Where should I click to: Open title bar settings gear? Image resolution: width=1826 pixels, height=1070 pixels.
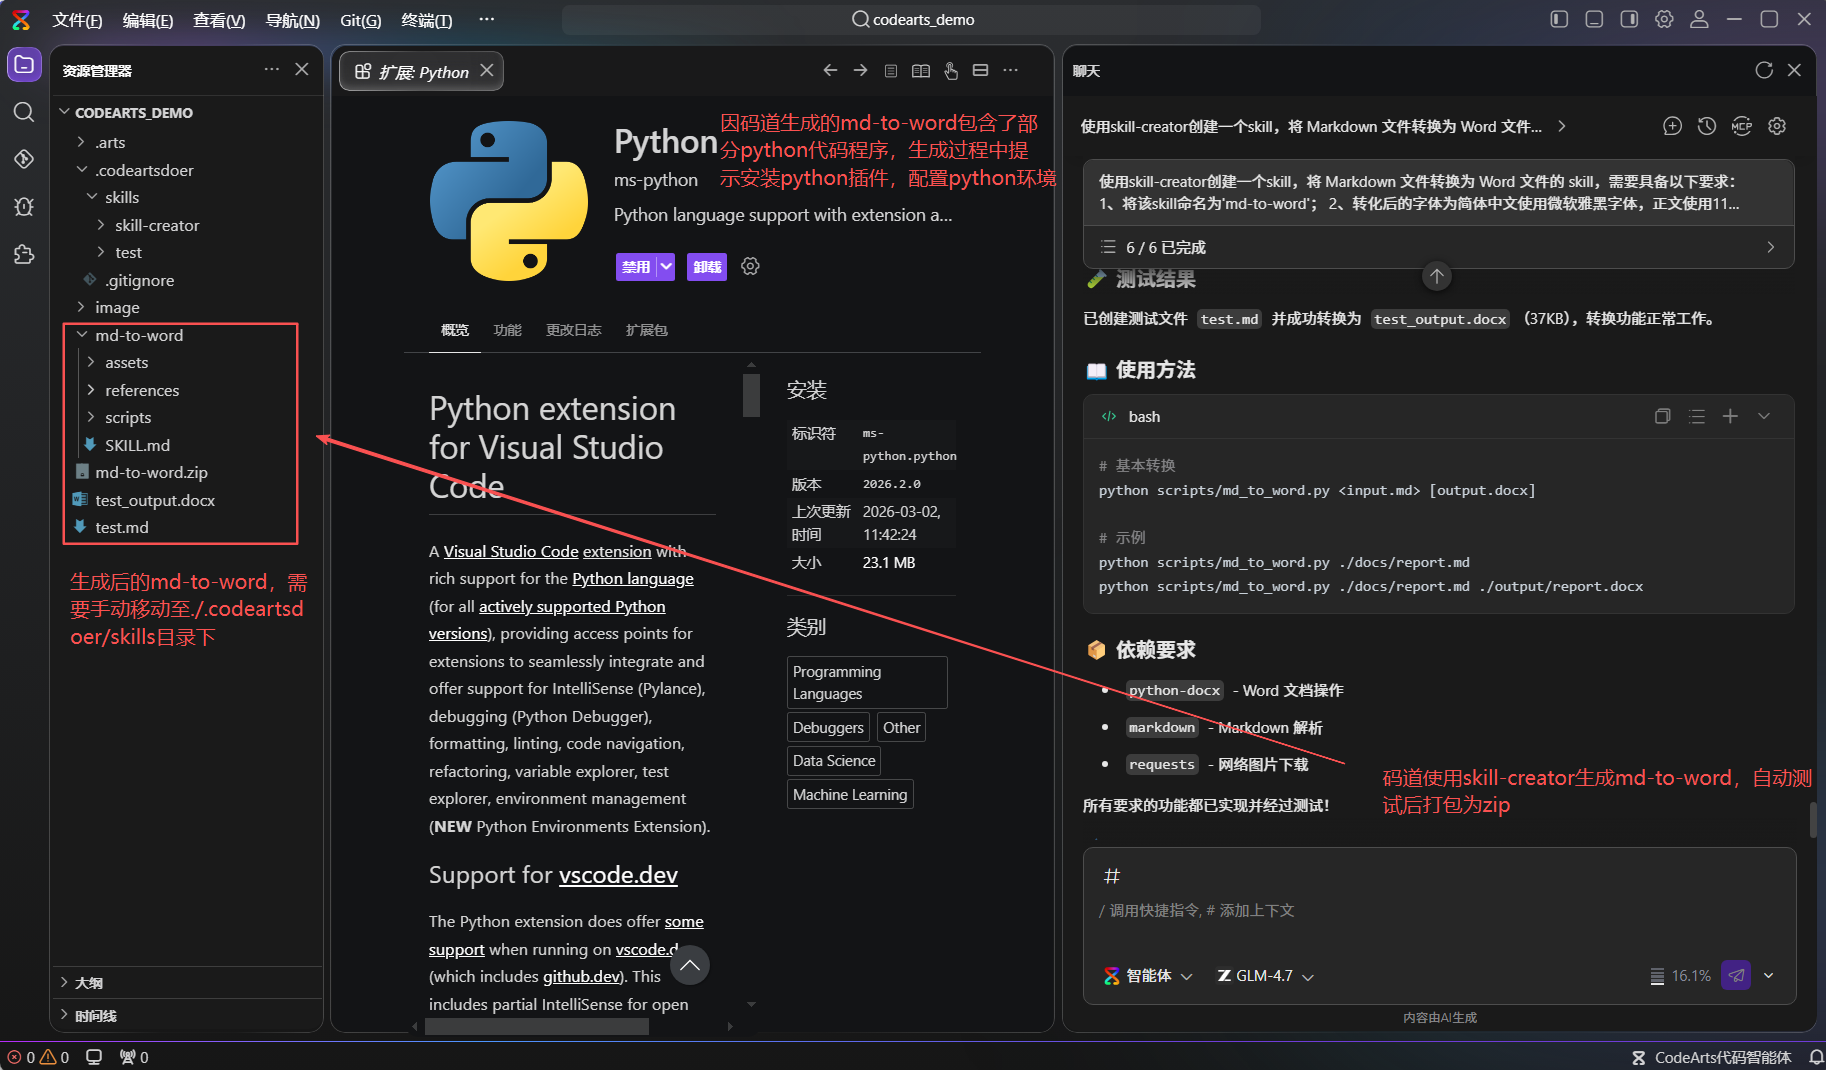click(1664, 19)
